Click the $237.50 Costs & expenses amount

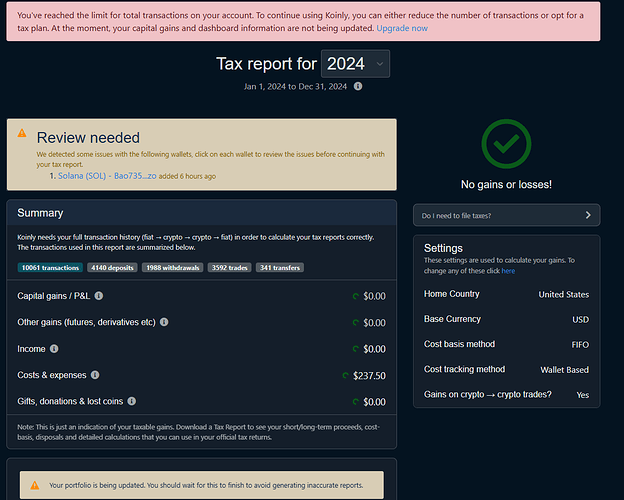point(369,376)
